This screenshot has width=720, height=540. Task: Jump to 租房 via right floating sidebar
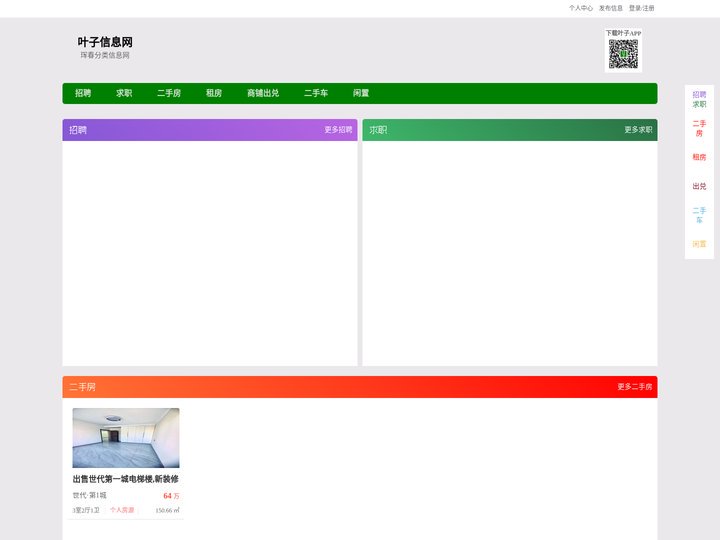(x=699, y=157)
